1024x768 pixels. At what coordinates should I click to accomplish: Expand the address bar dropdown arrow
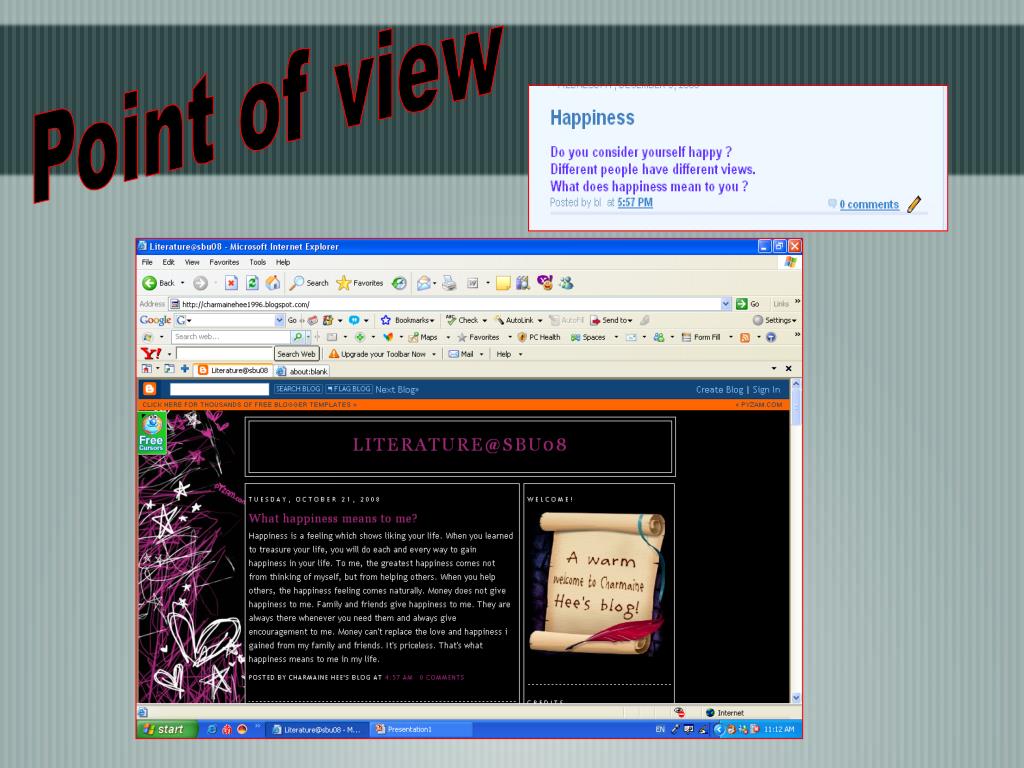726,304
